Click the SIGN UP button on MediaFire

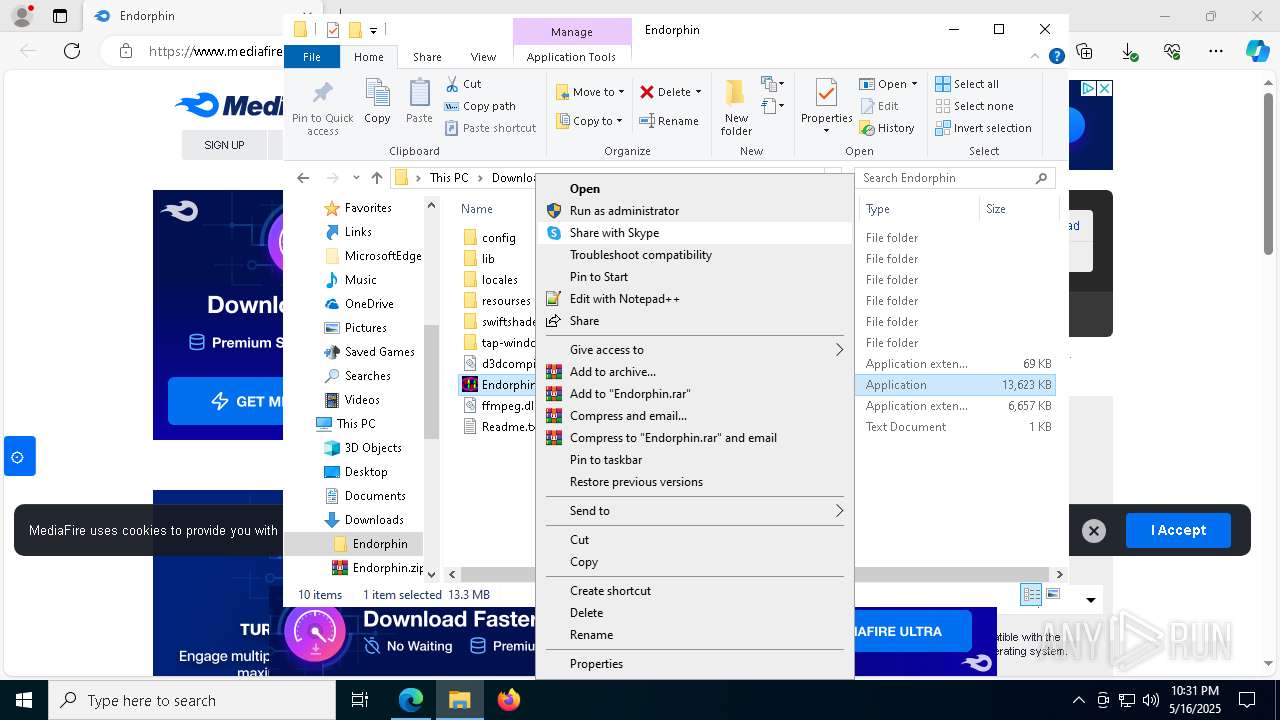(x=224, y=145)
